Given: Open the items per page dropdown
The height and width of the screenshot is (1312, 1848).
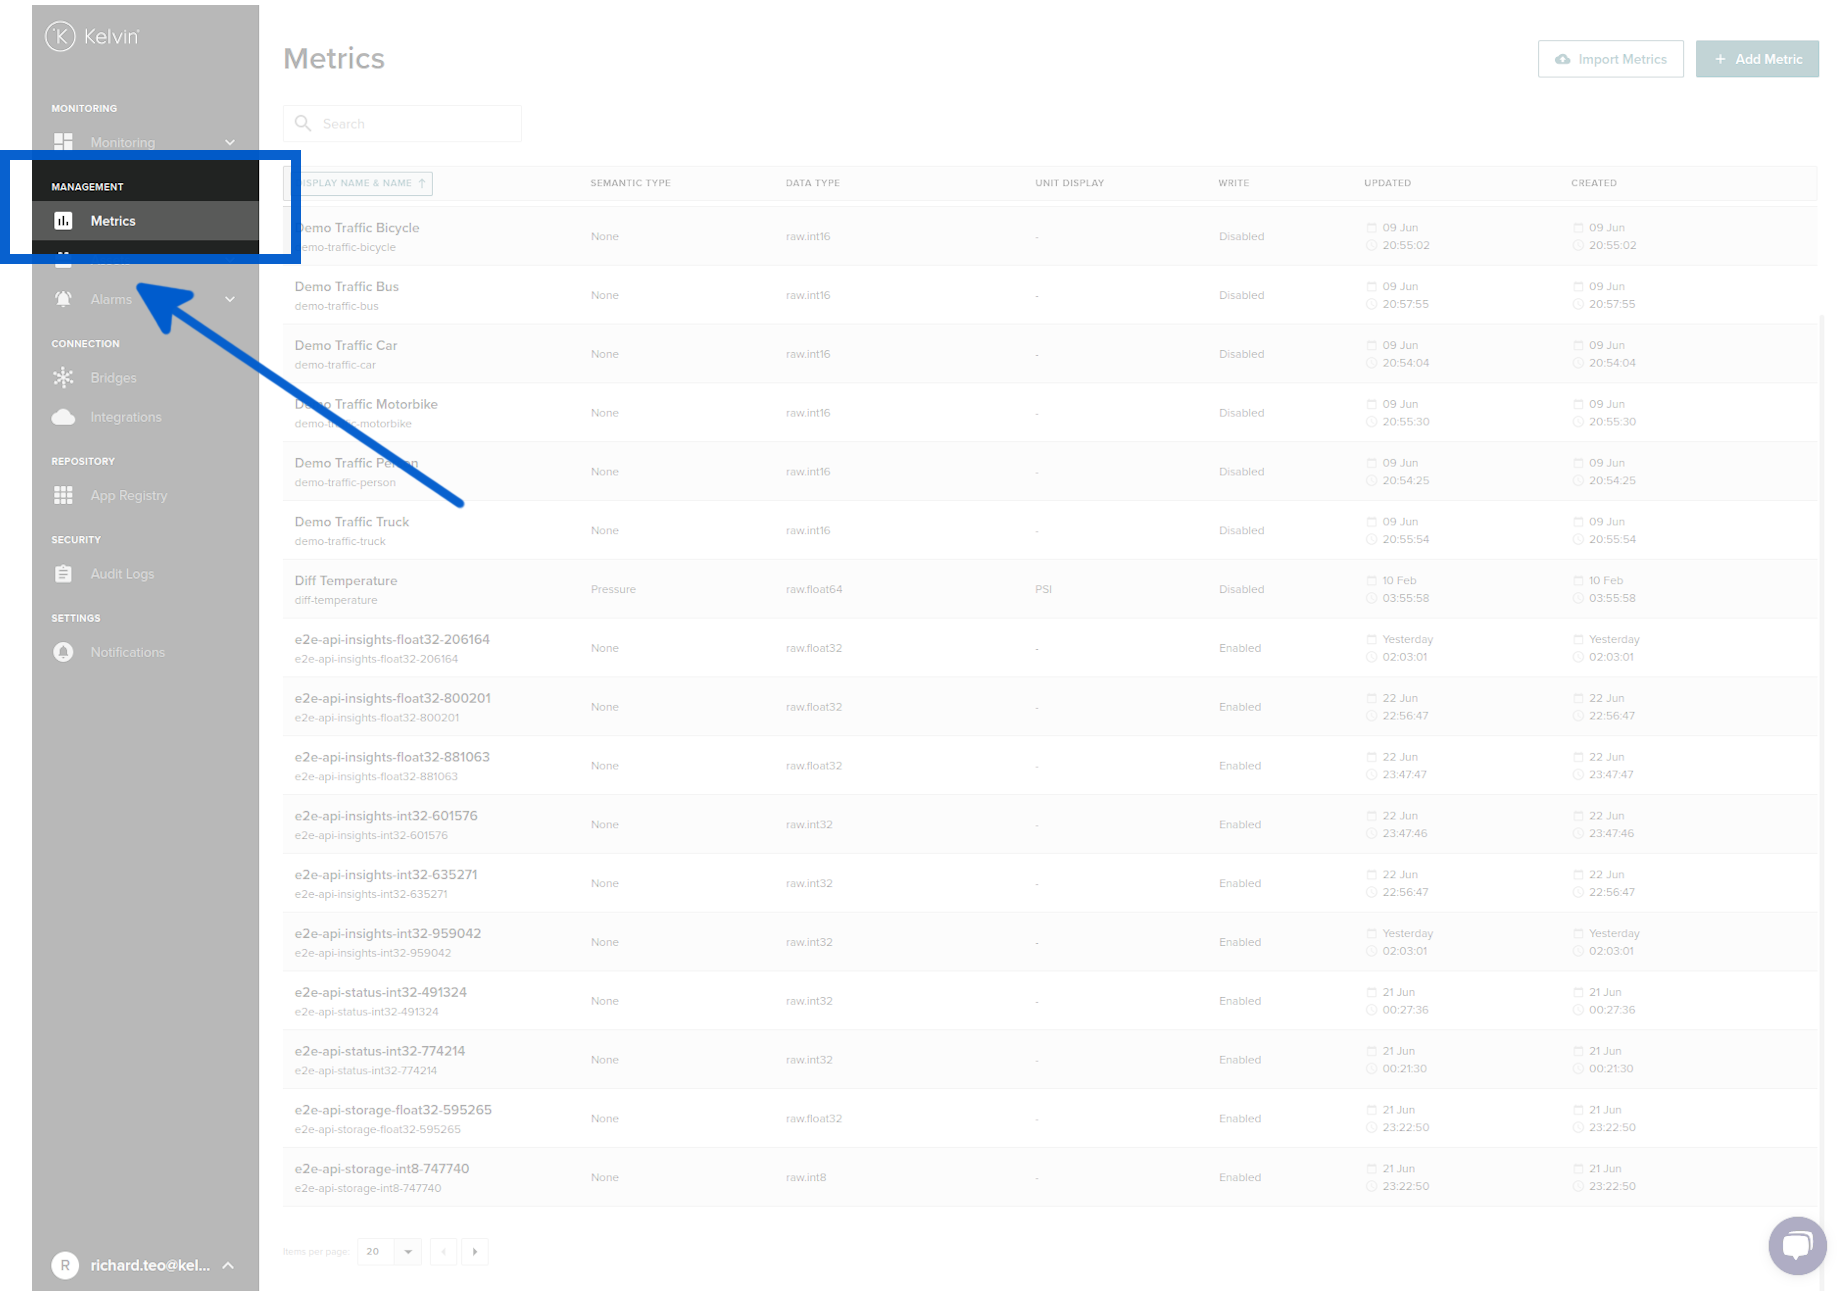Looking at the screenshot, I should (x=388, y=1251).
